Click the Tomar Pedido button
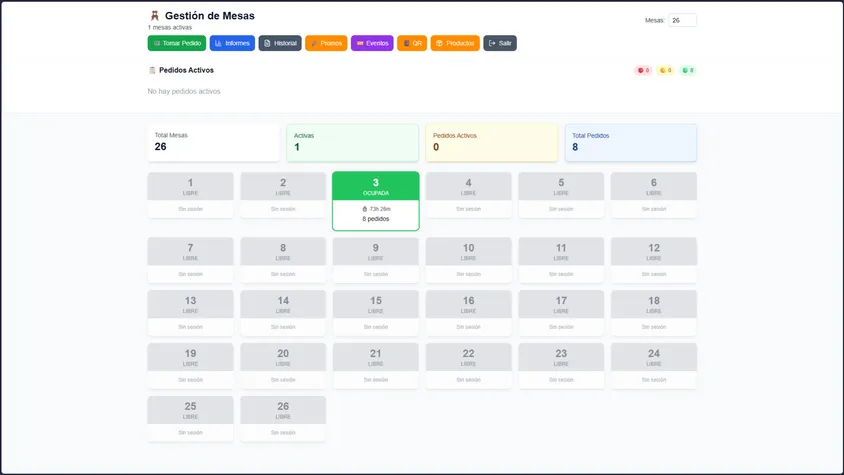Screen dimensions: 844x475 [177, 43]
